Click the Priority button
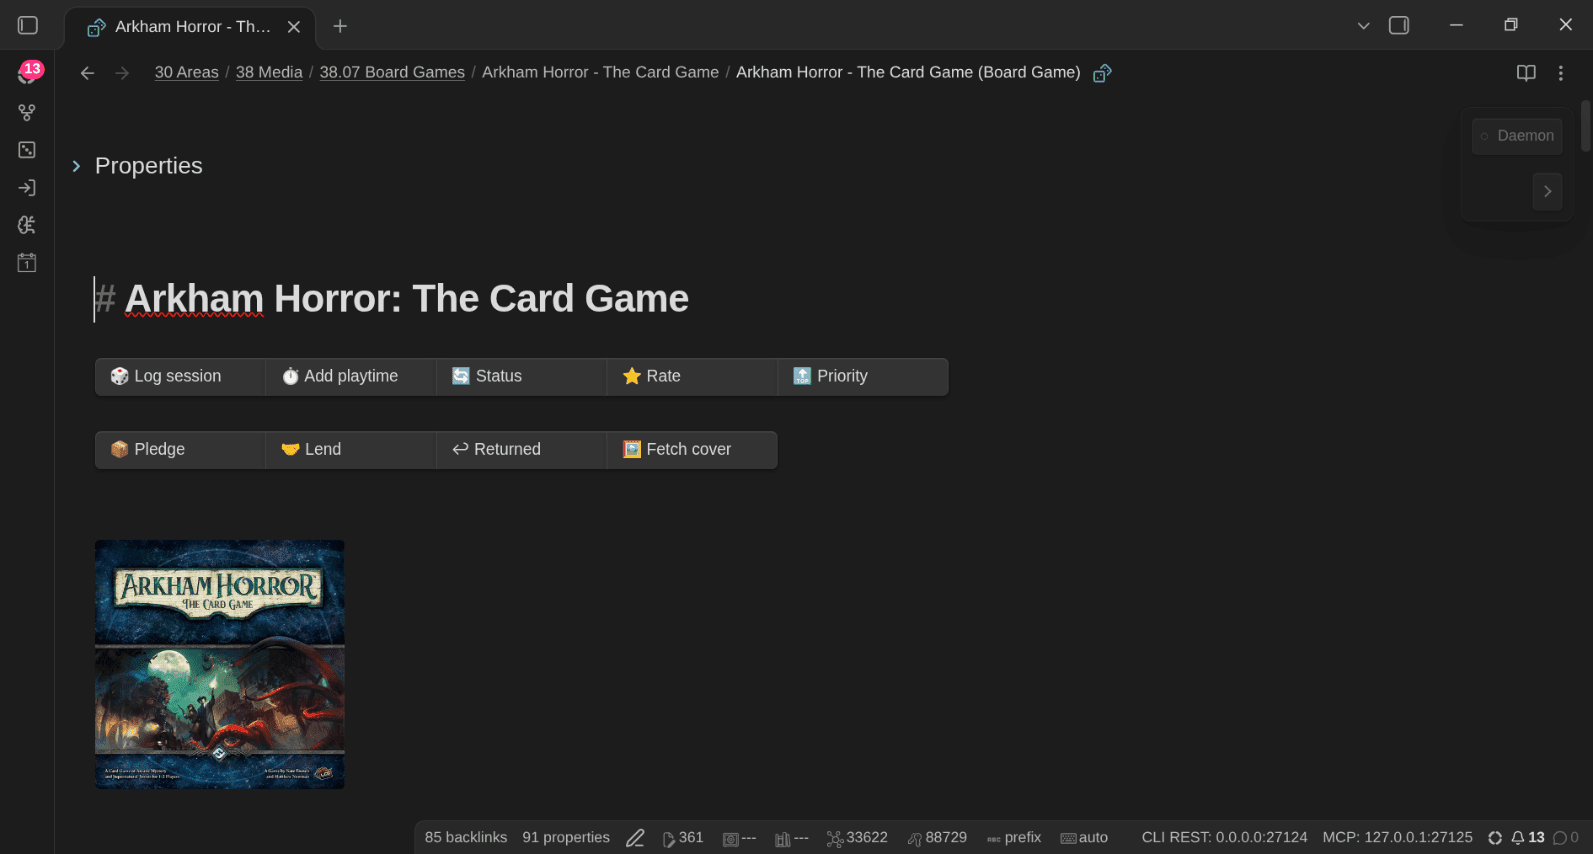Screen dimensions: 1593x854 864,376
